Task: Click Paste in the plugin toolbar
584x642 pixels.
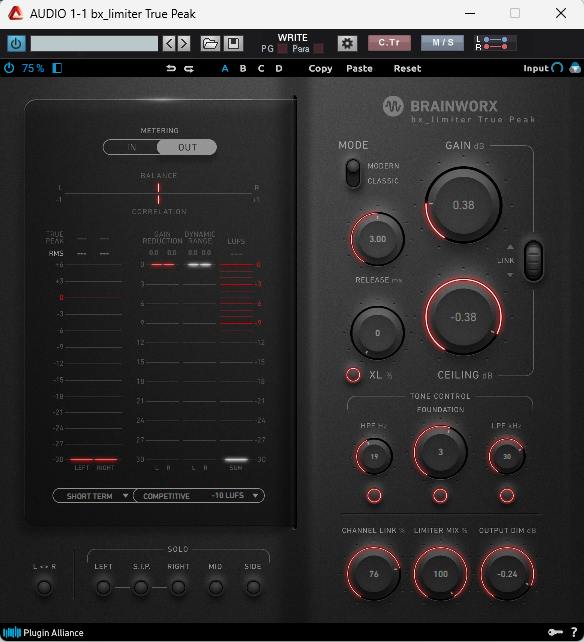Action: tap(359, 68)
